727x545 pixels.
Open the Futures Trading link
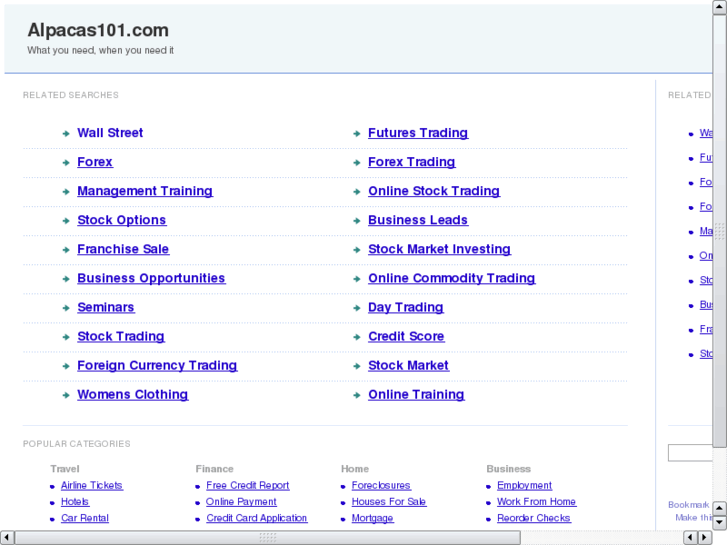point(418,133)
